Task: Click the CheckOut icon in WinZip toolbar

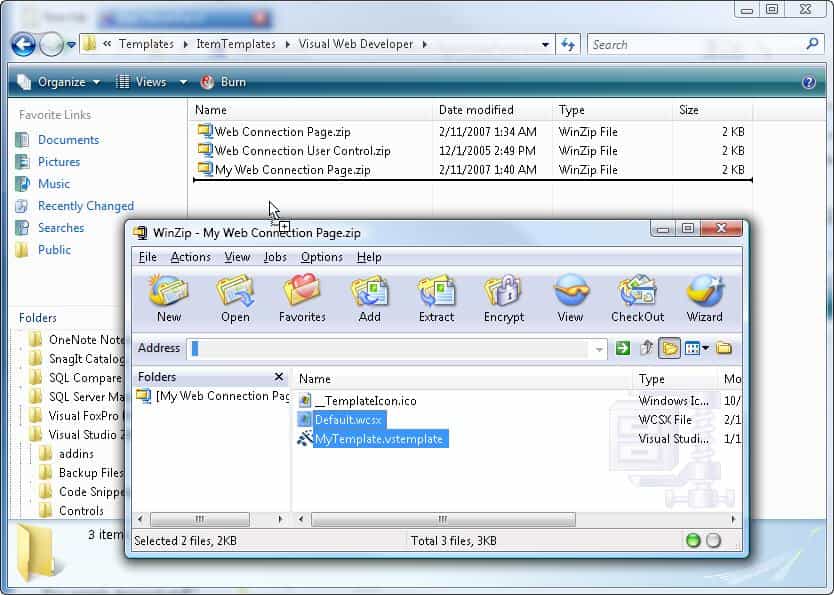Action: pos(637,290)
